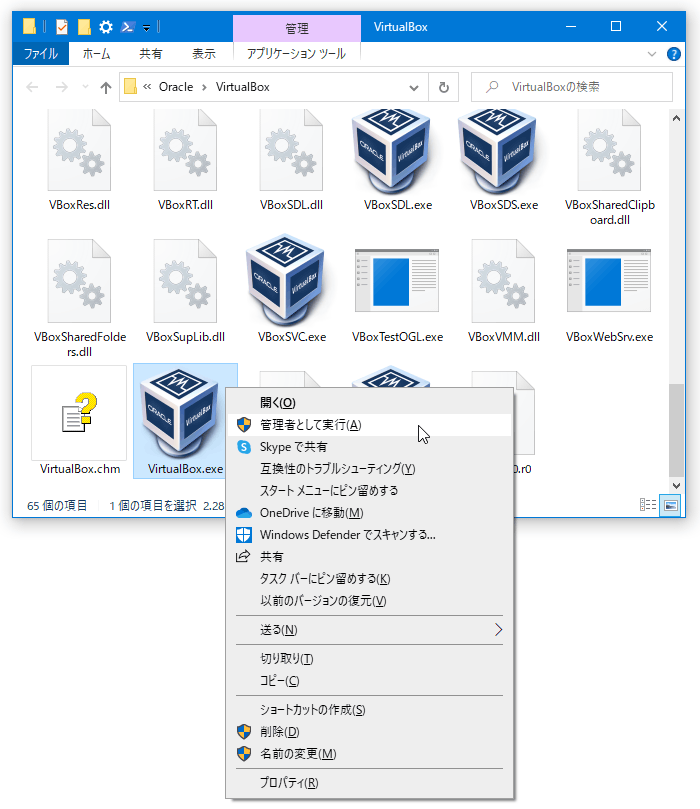Choose 削除(D) in context menu

point(369,732)
